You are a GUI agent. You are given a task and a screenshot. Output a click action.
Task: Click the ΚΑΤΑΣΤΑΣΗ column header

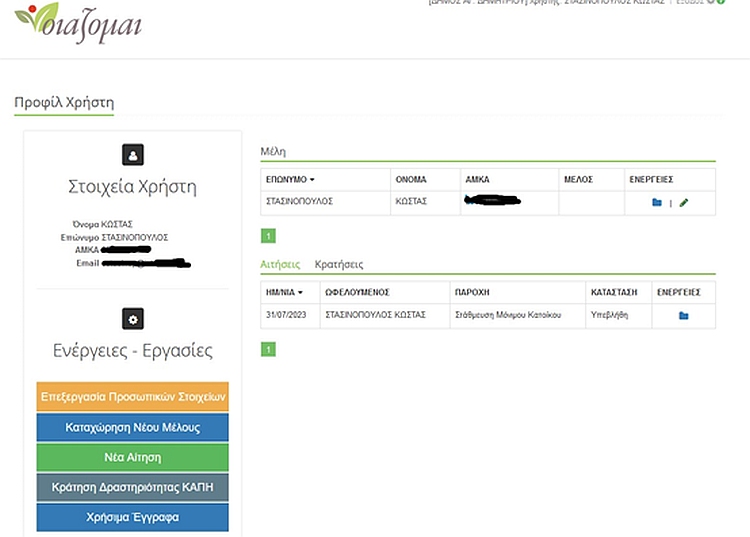coord(614,293)
